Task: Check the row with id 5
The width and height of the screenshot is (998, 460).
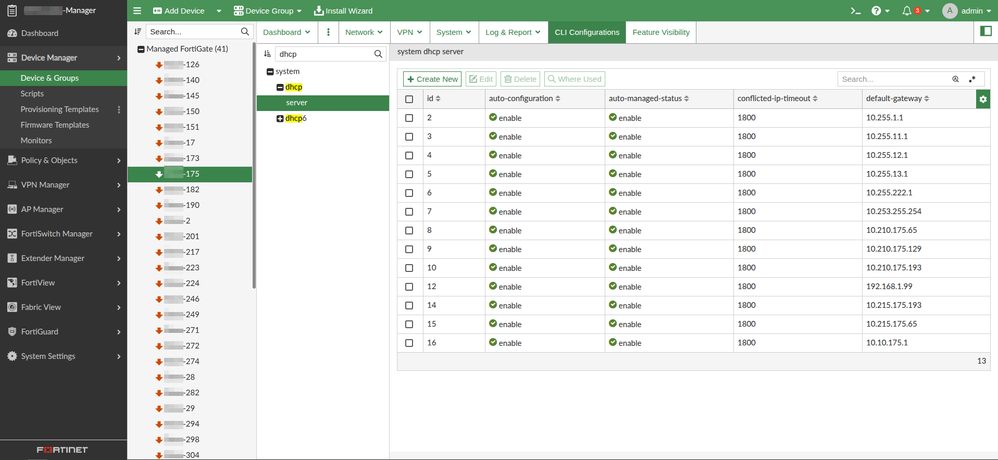Action: (409, 174)
